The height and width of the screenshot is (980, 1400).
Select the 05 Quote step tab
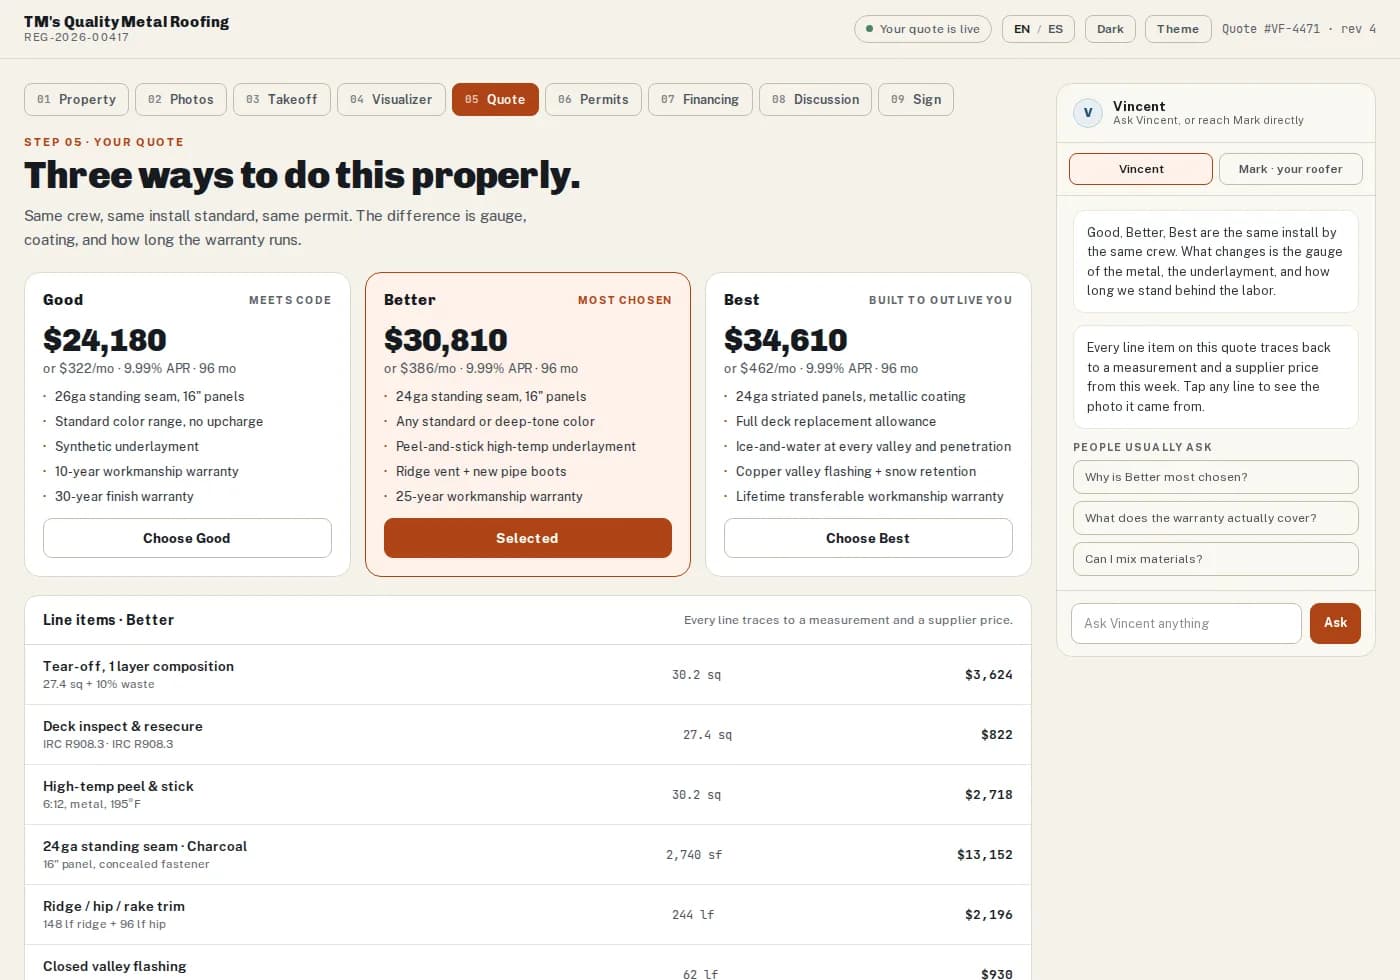495,99
